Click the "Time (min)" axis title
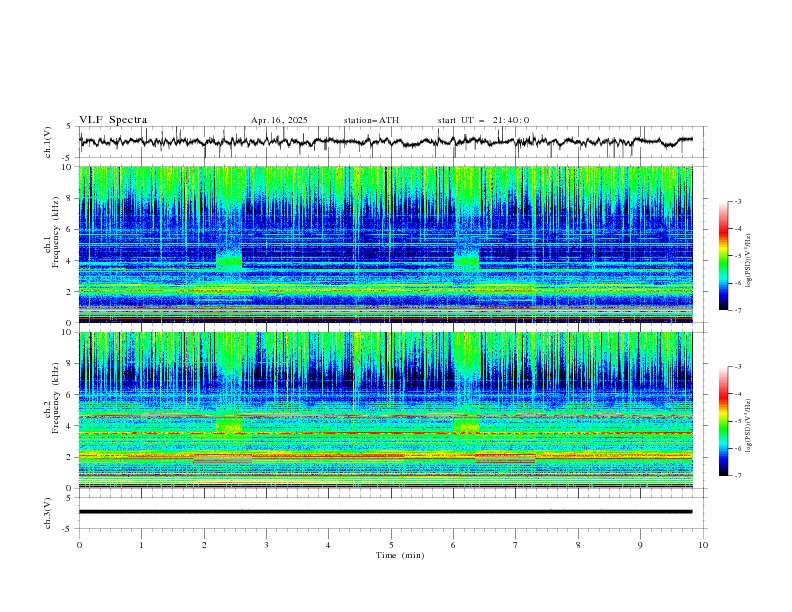792x612 pixels. pos(400,555)
